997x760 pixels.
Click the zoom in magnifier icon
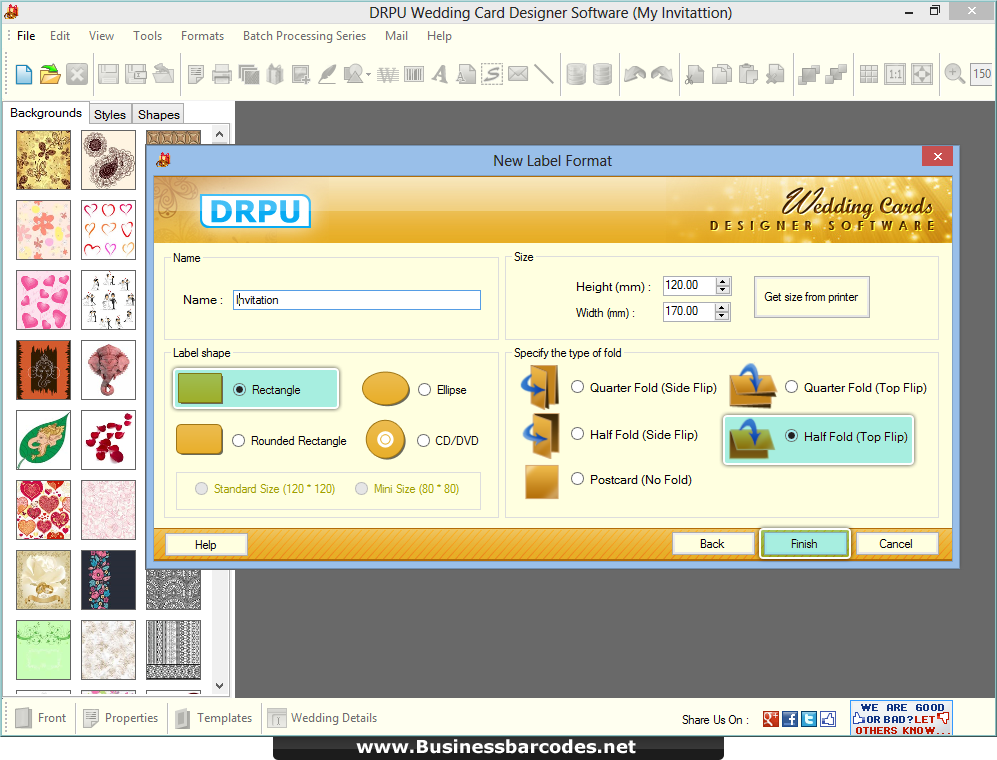[x=954, y=74]
